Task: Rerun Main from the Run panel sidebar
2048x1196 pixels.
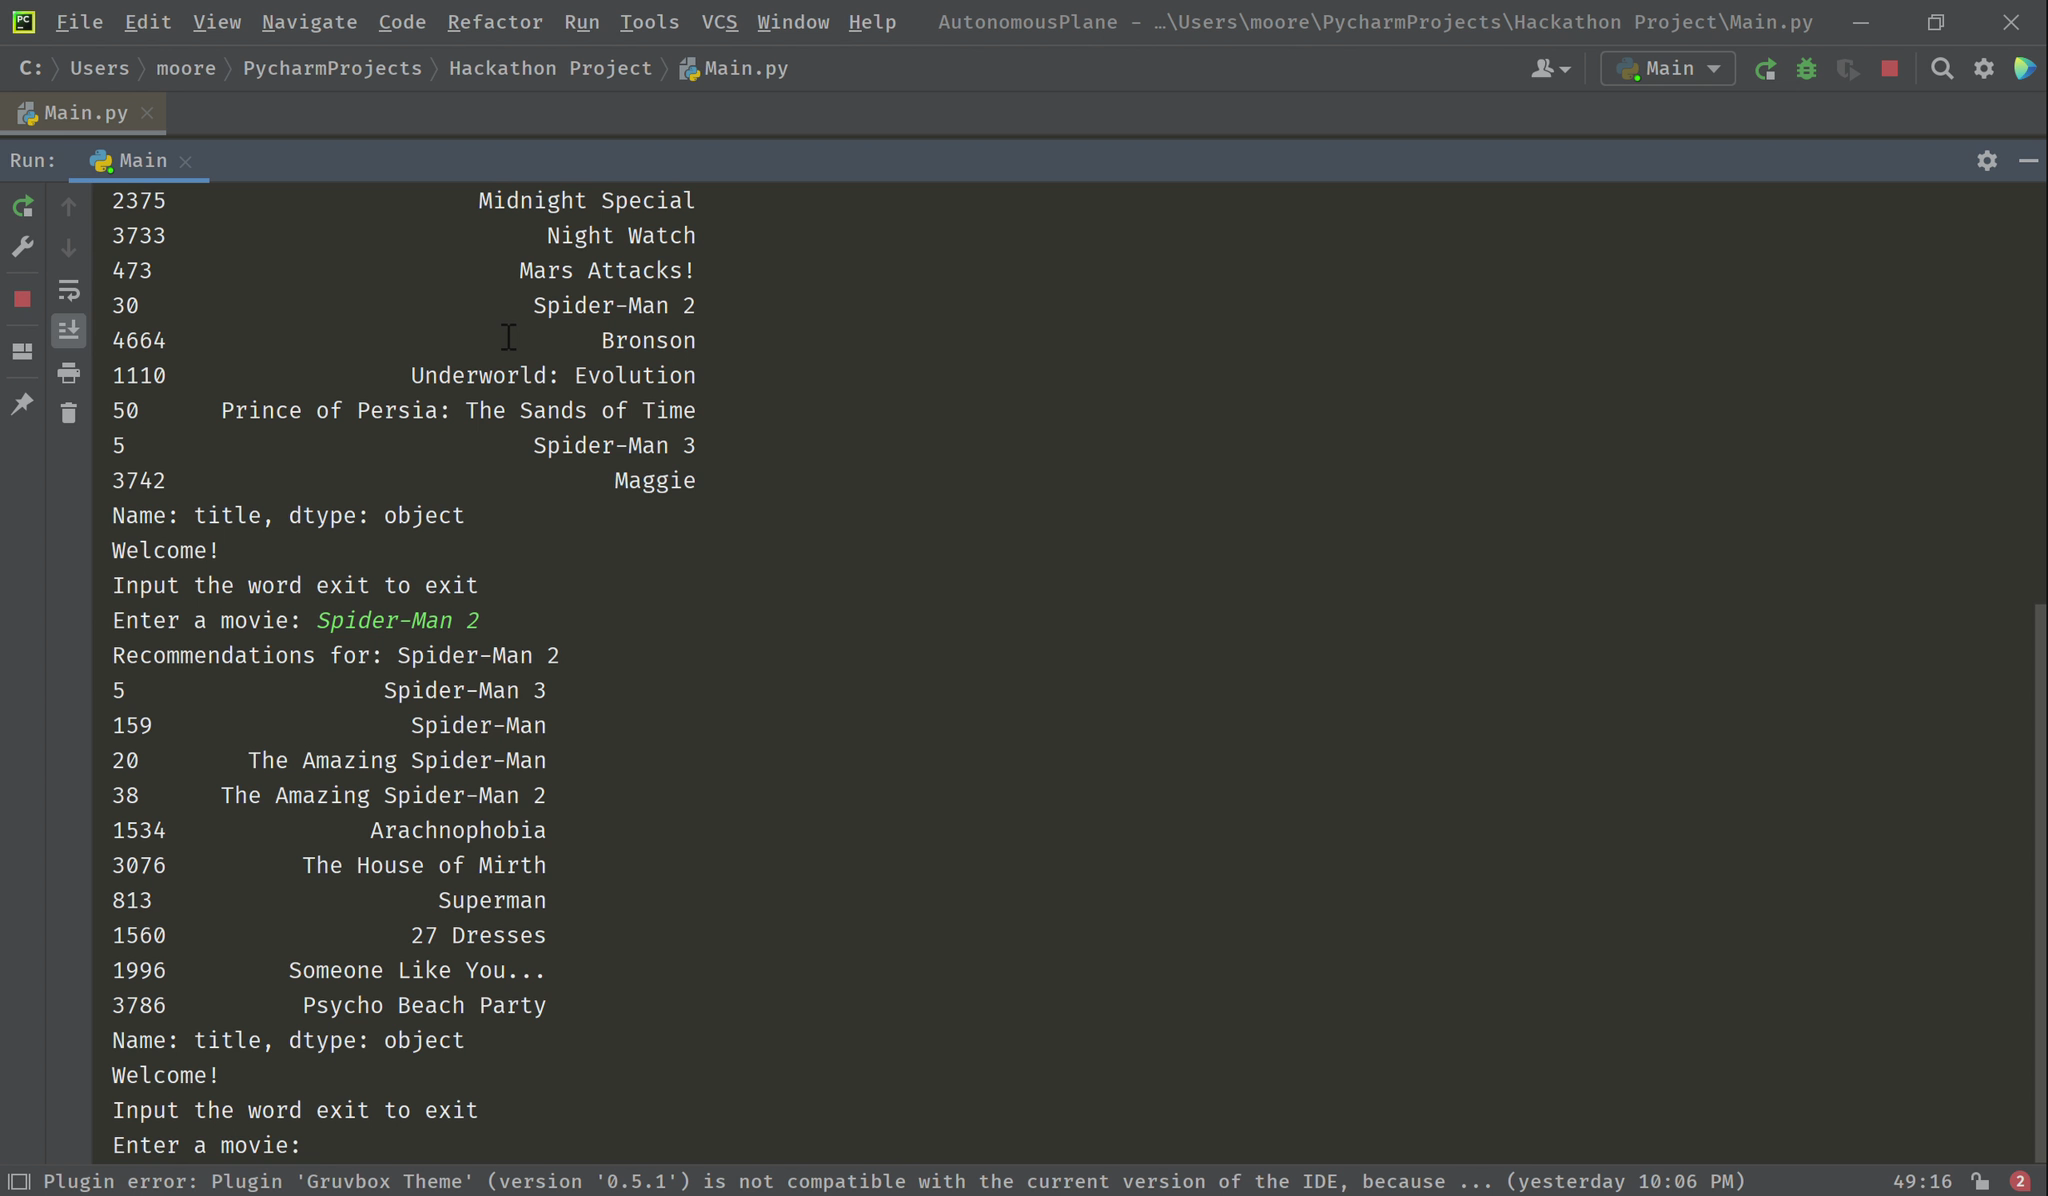Action: pos(22,207)
